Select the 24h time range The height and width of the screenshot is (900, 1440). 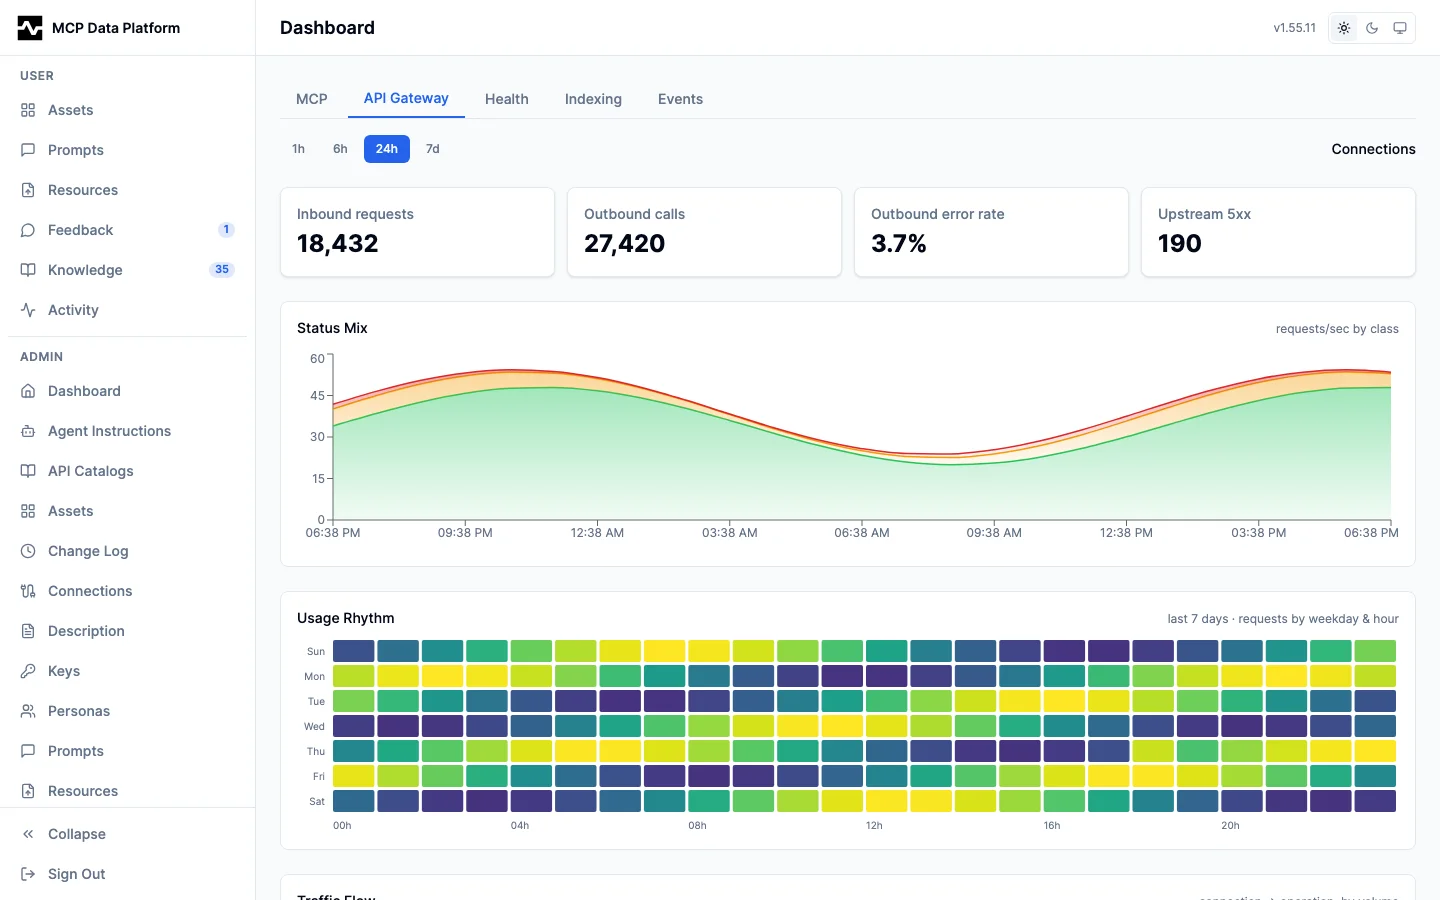coord(387,149)
